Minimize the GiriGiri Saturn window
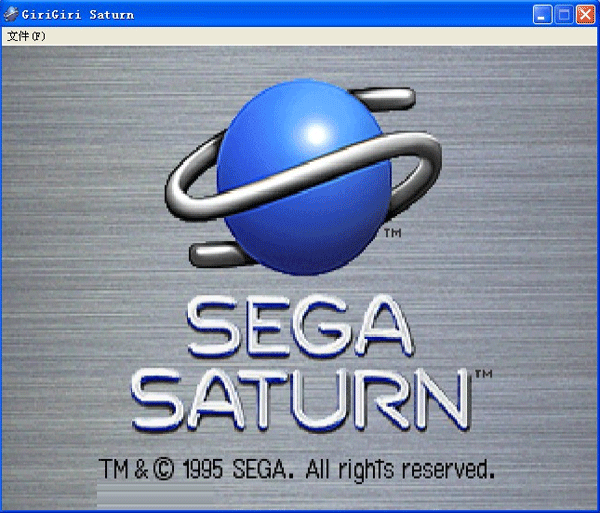The image size is (600, 513). point(542,15)
